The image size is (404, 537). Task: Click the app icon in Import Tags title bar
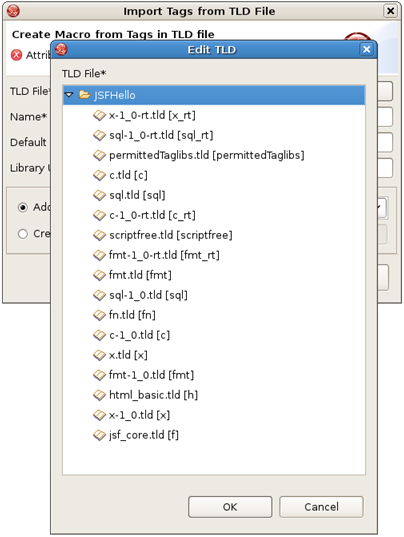click(x=13, y=11)
